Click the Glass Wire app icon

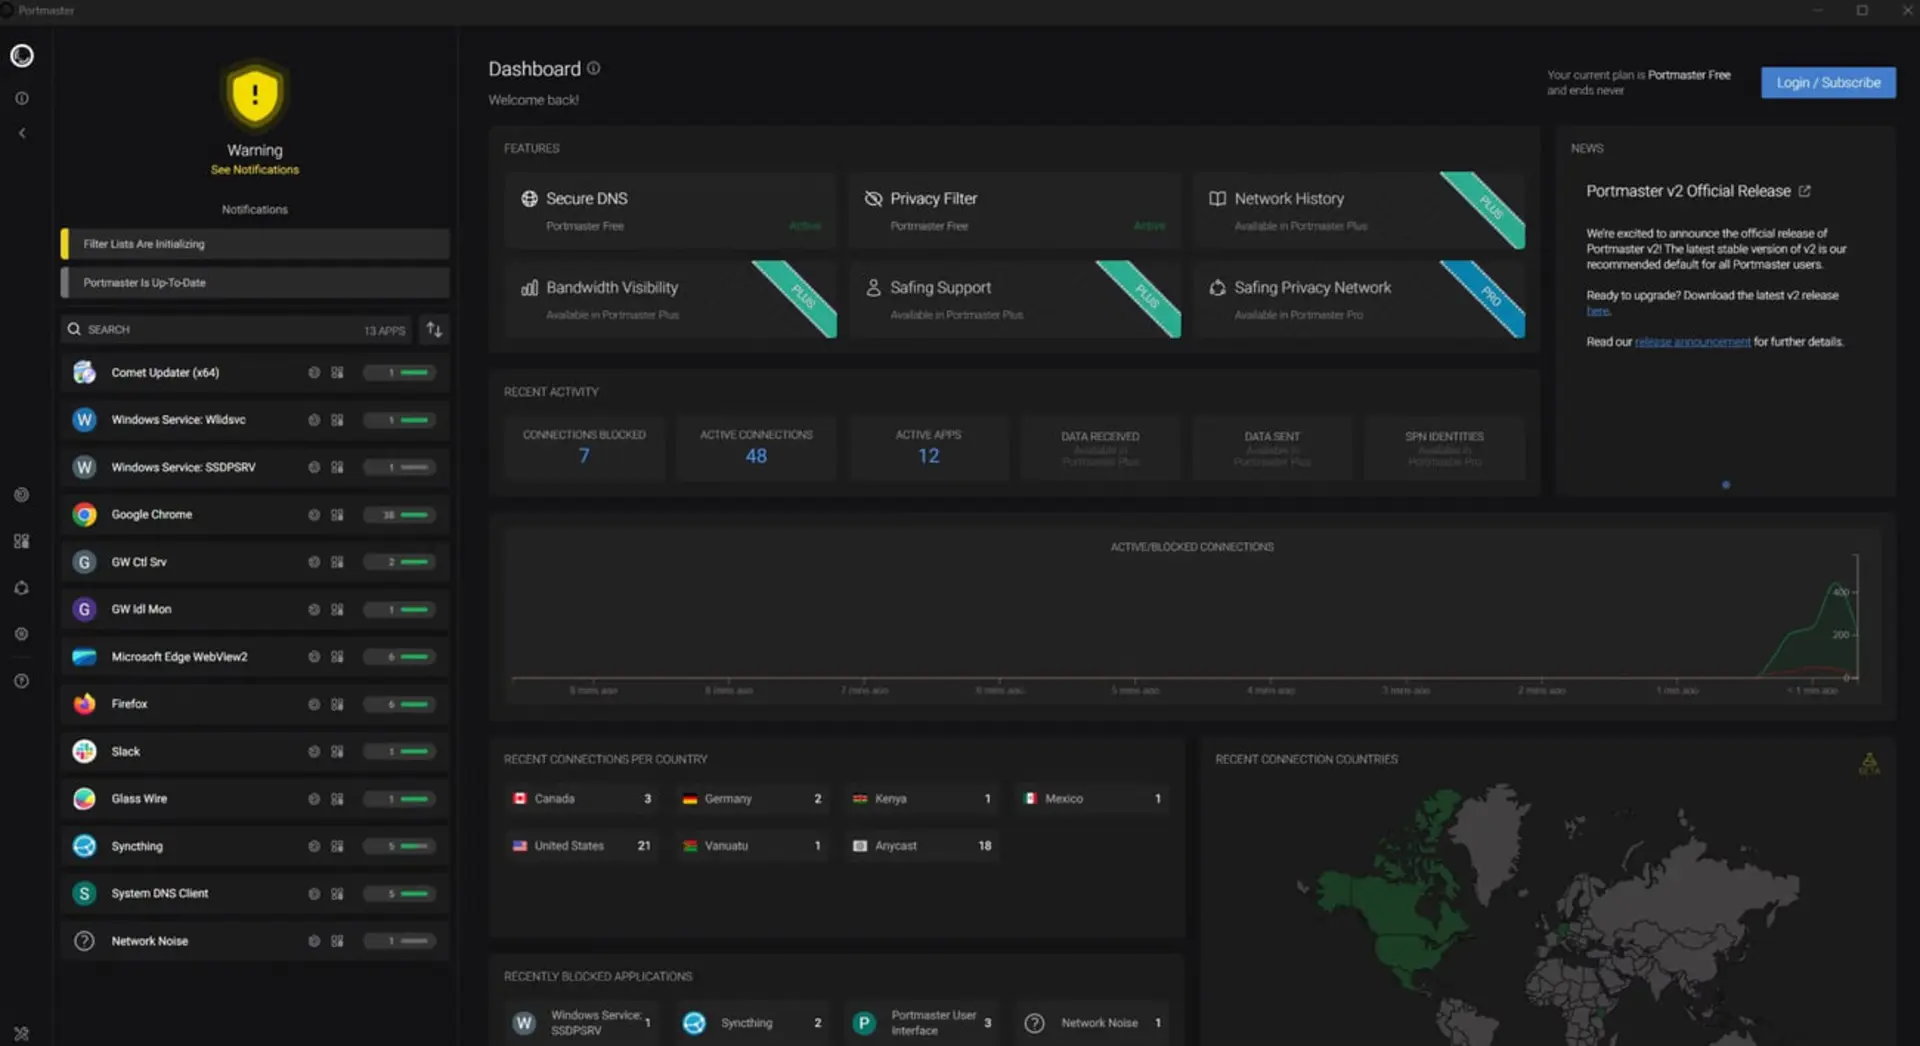tap(84, 799)
